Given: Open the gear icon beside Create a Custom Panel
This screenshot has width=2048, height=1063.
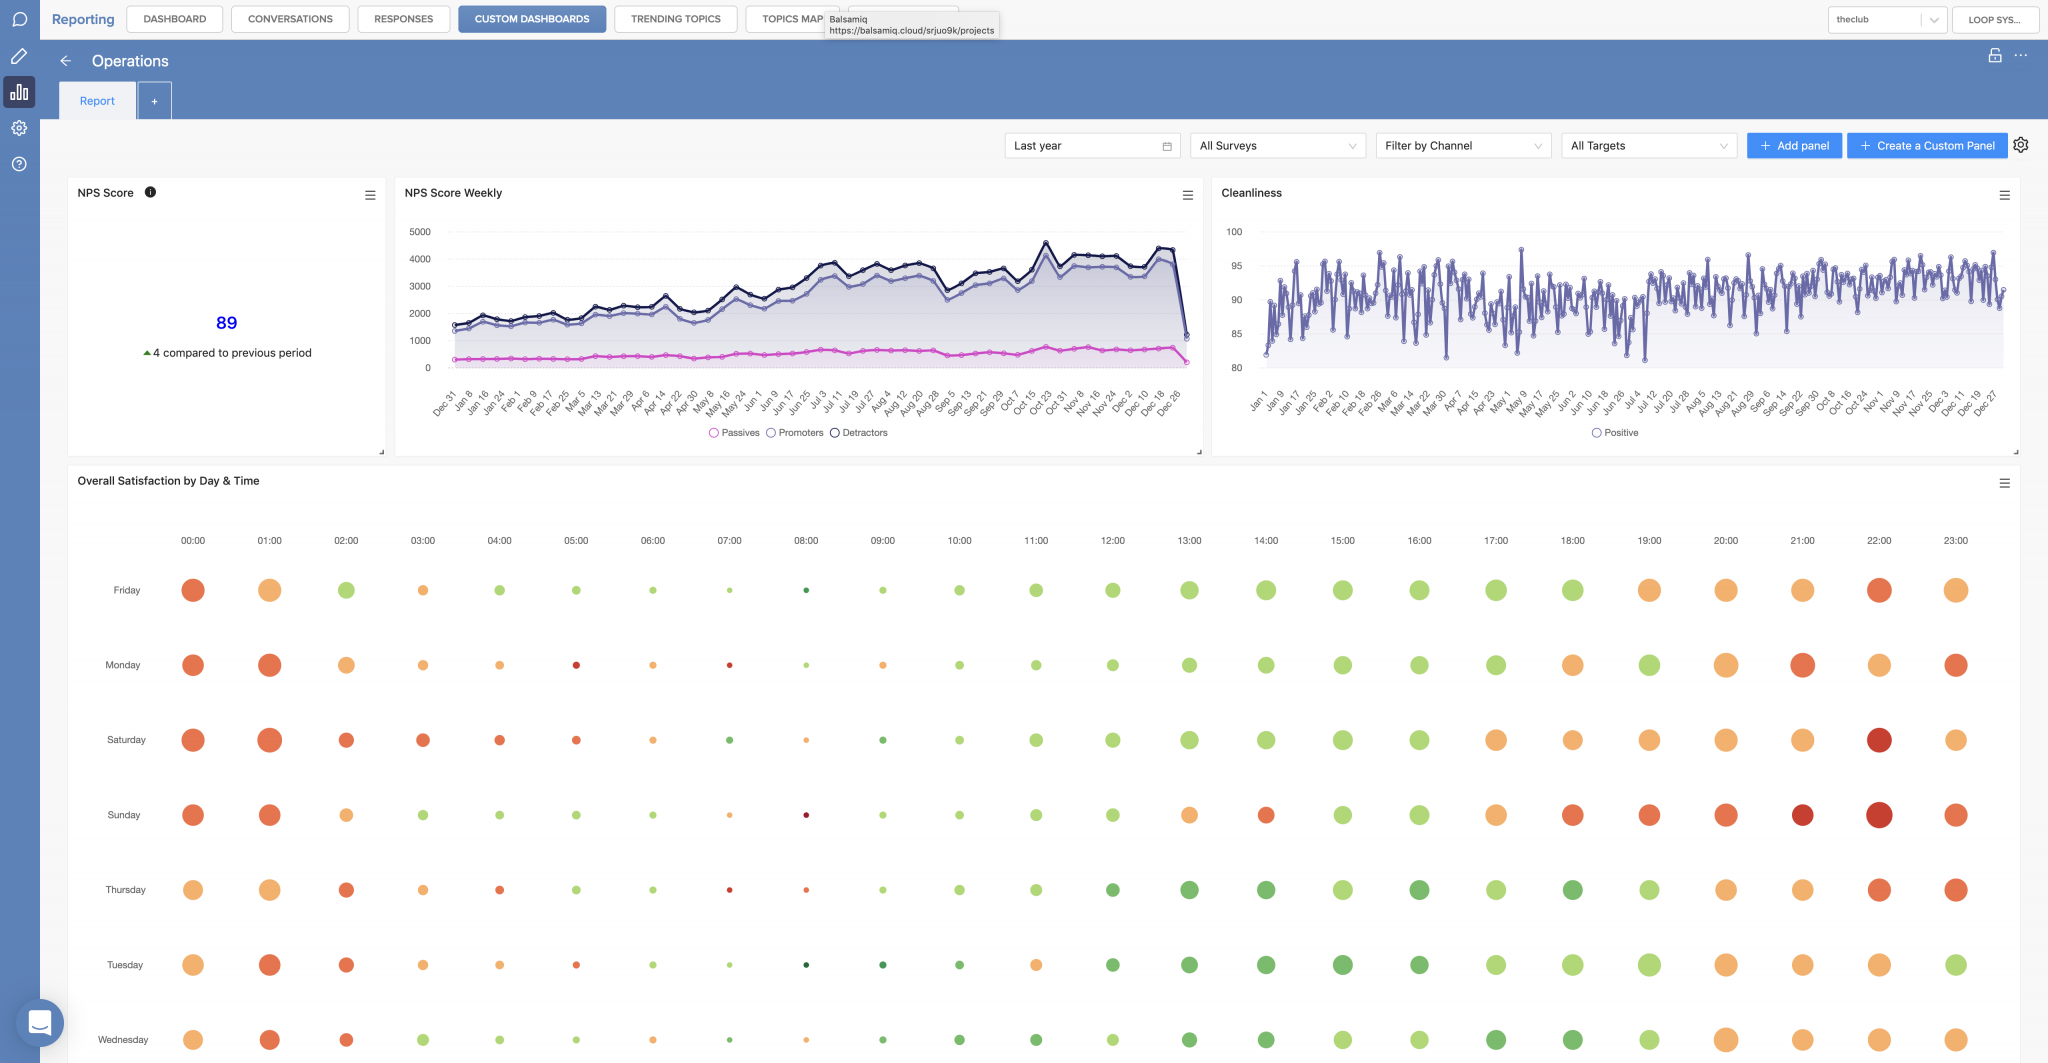Looking at the screenshot, I should [2021, 144].
